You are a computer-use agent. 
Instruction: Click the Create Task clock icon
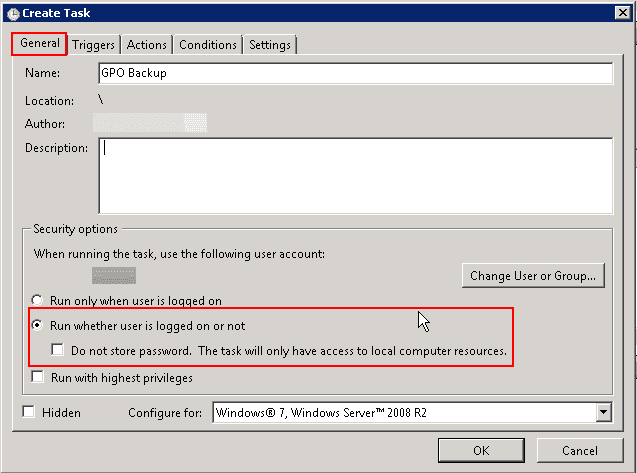[x=12, y=14]
